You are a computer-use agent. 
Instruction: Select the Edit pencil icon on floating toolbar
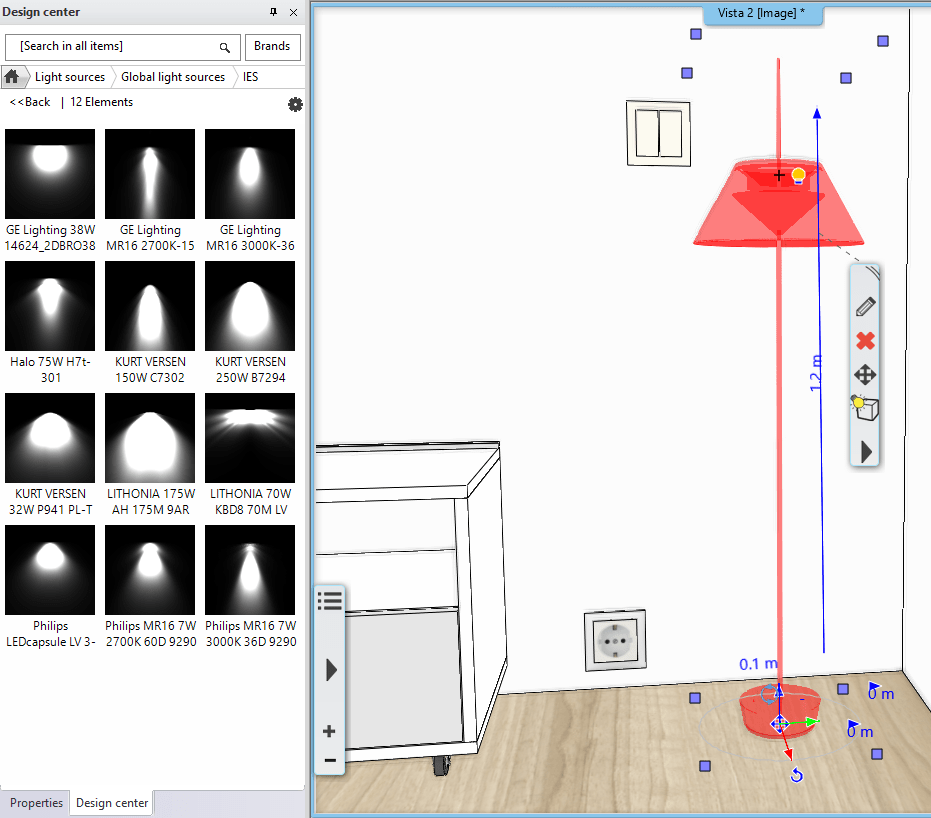tap(865, 307)
